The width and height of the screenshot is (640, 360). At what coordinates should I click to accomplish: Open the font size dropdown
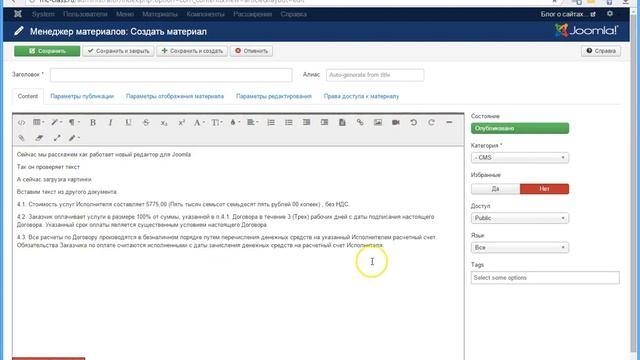click(x=217, y=122)
